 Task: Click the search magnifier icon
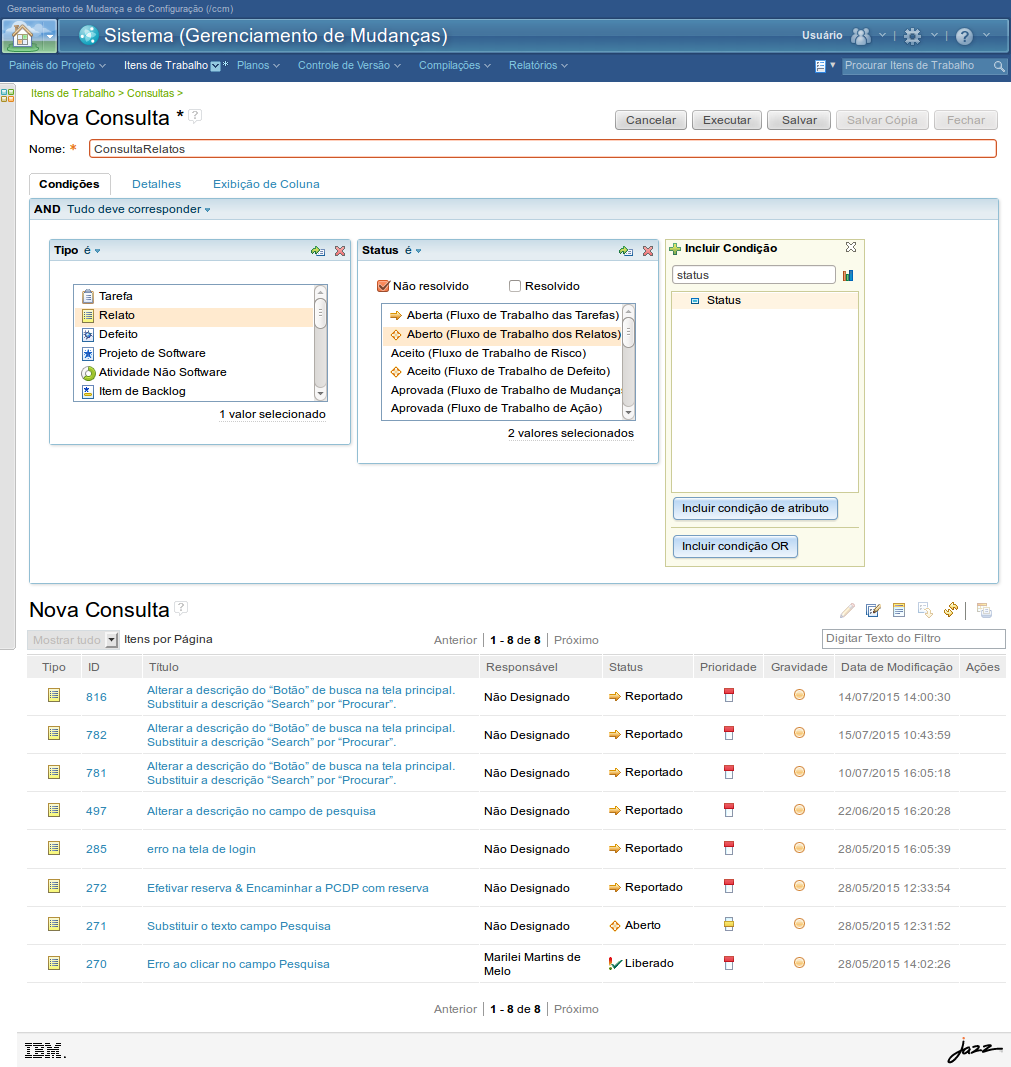point(999,66)
